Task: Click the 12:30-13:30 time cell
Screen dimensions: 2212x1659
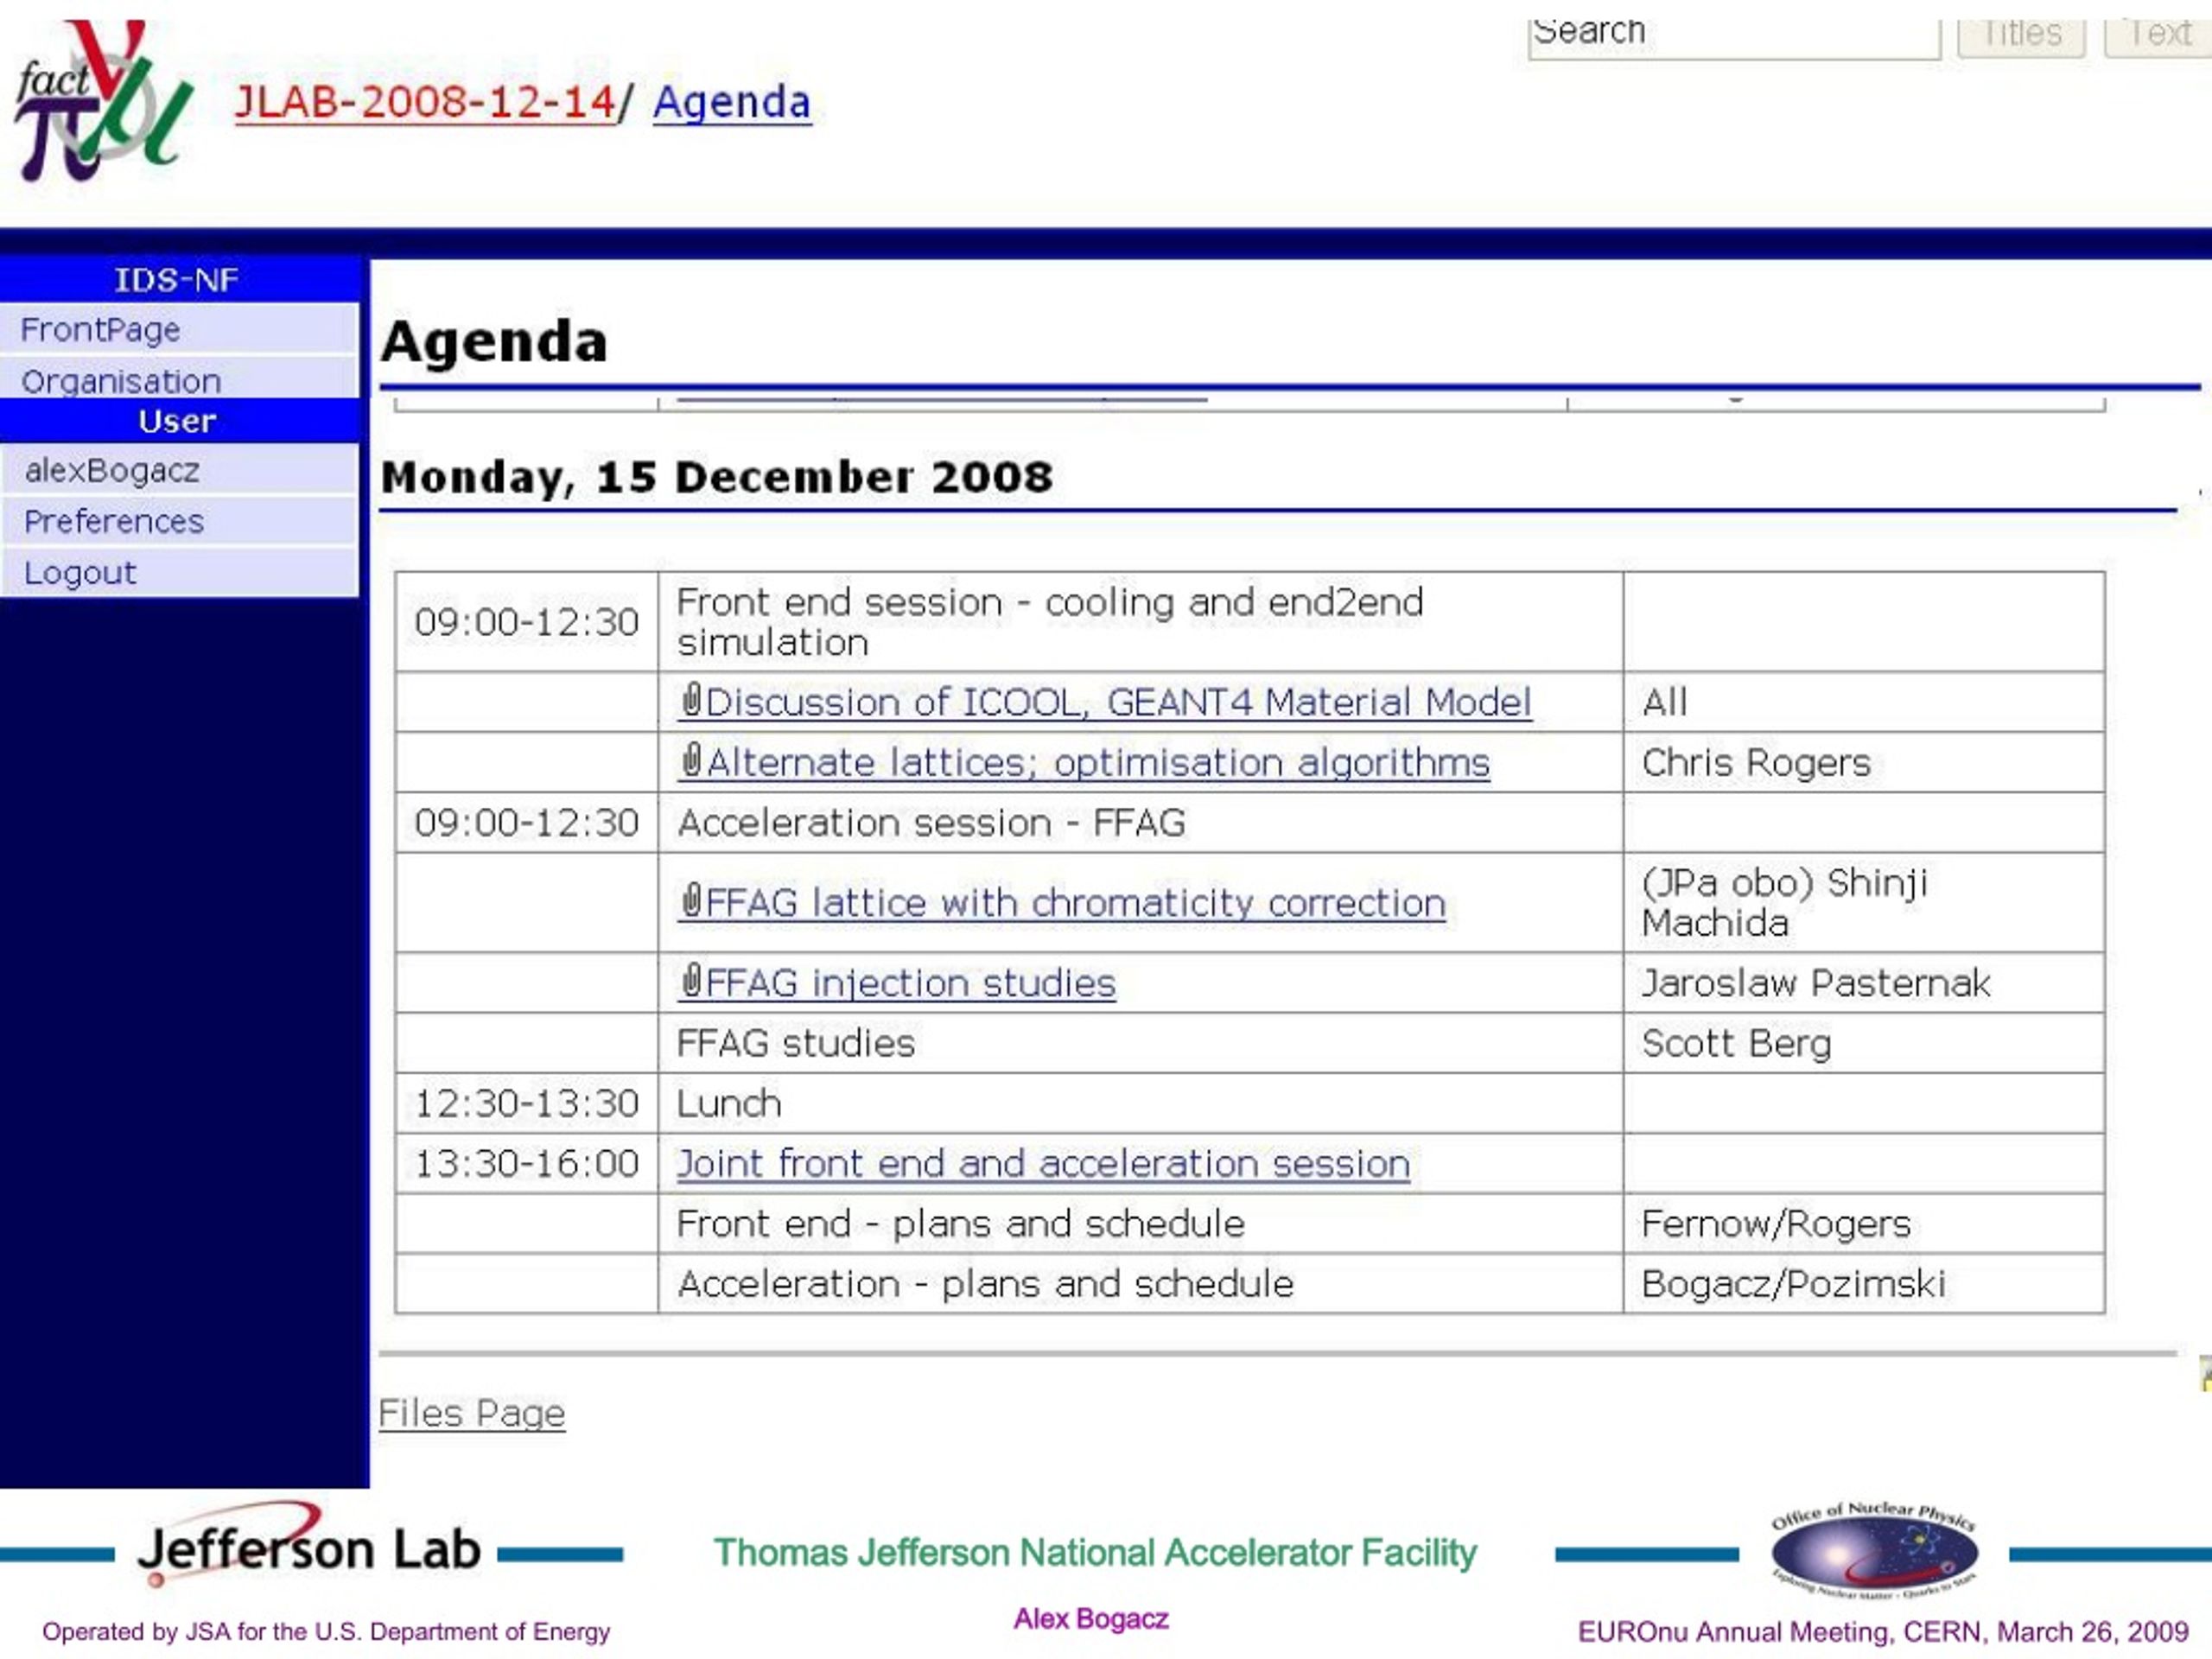Action: (x=527, y=1103)
